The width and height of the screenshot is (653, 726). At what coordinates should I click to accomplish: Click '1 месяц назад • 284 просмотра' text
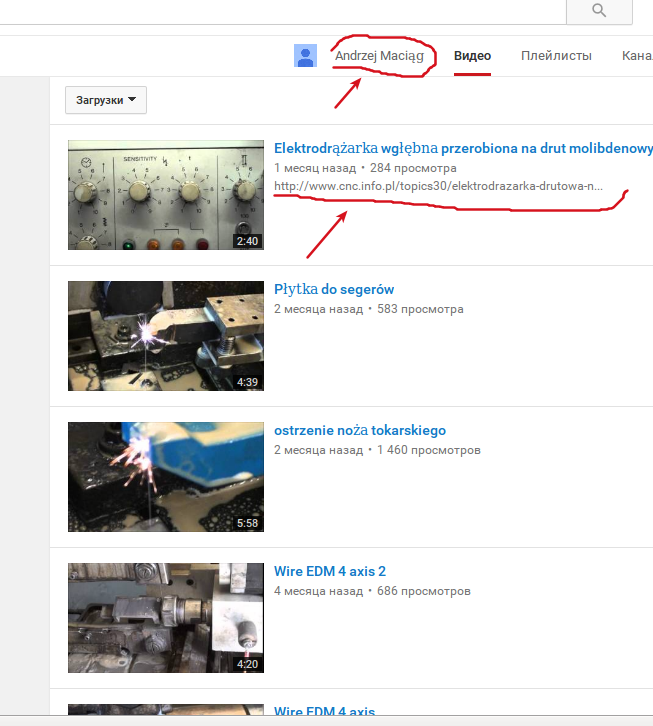tap(365, 168)
